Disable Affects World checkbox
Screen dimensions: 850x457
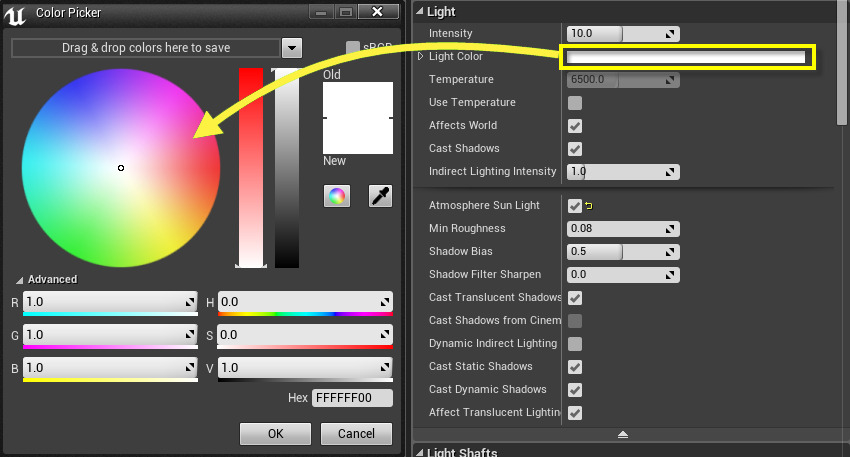pos(575,126)
